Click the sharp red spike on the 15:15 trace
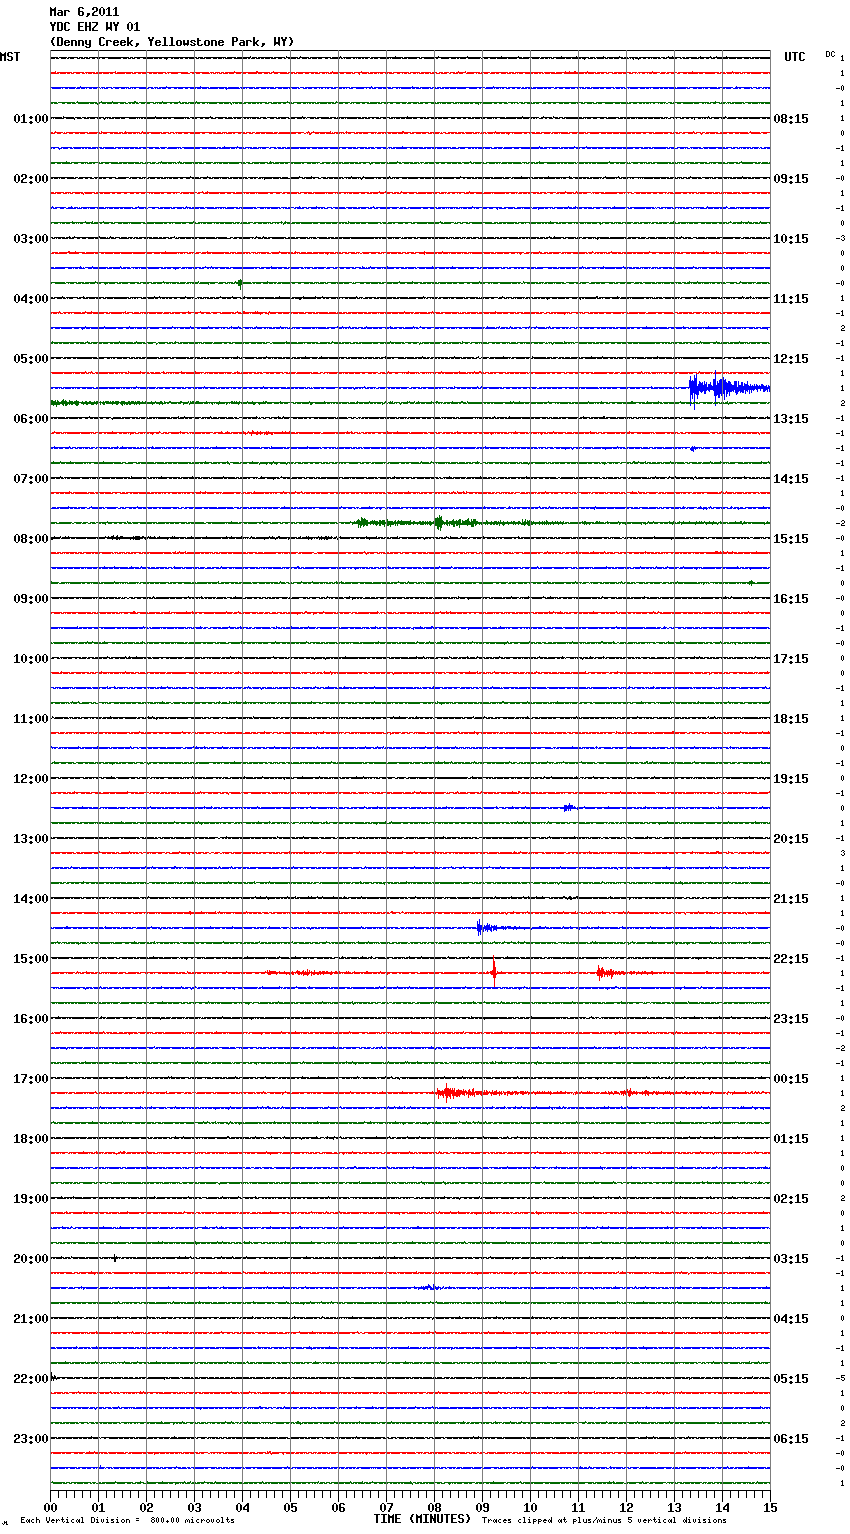This screenshot has height=1534, width=850. point(494,972)
